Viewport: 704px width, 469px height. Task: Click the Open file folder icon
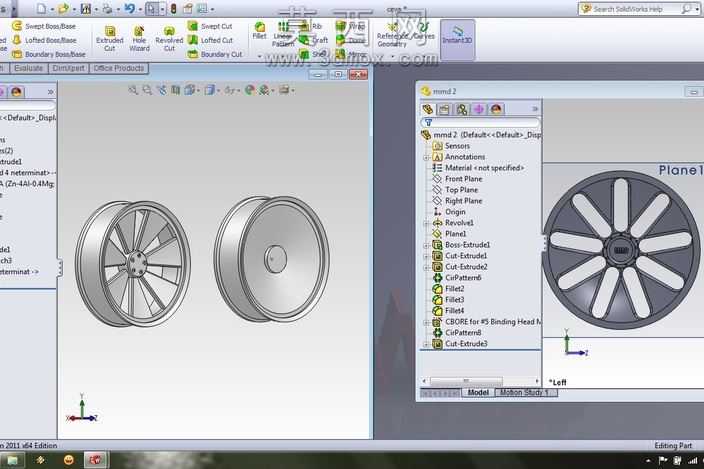63,9
